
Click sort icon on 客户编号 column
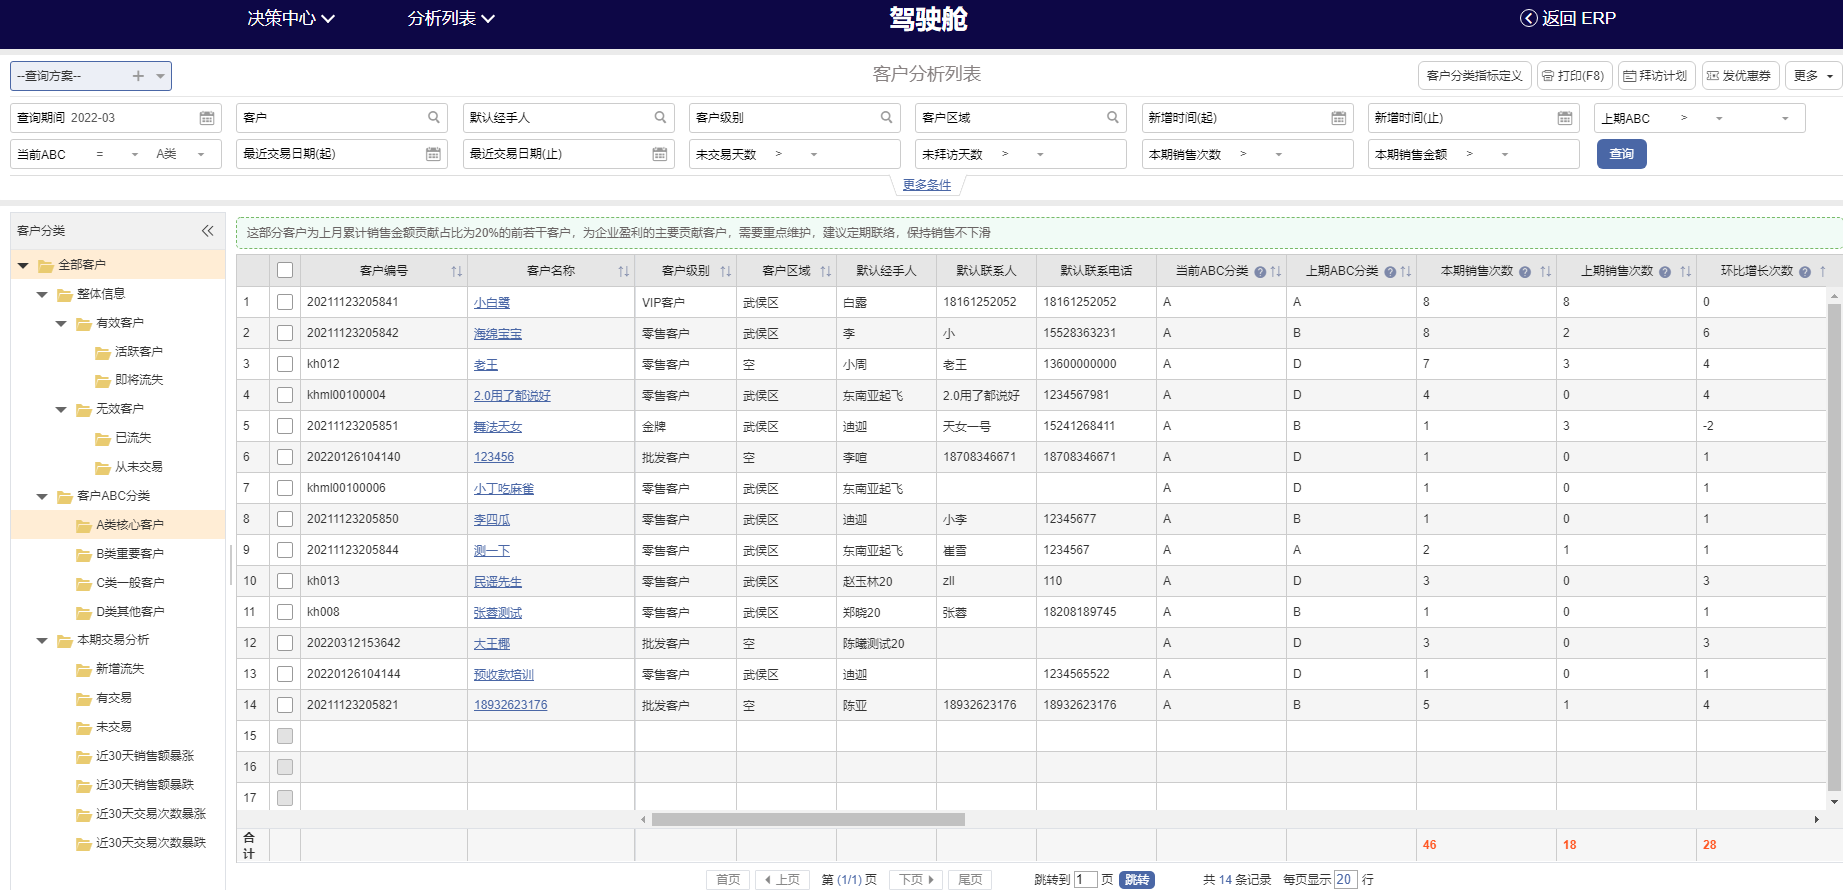pyautogui.click(x=456, y=272)
